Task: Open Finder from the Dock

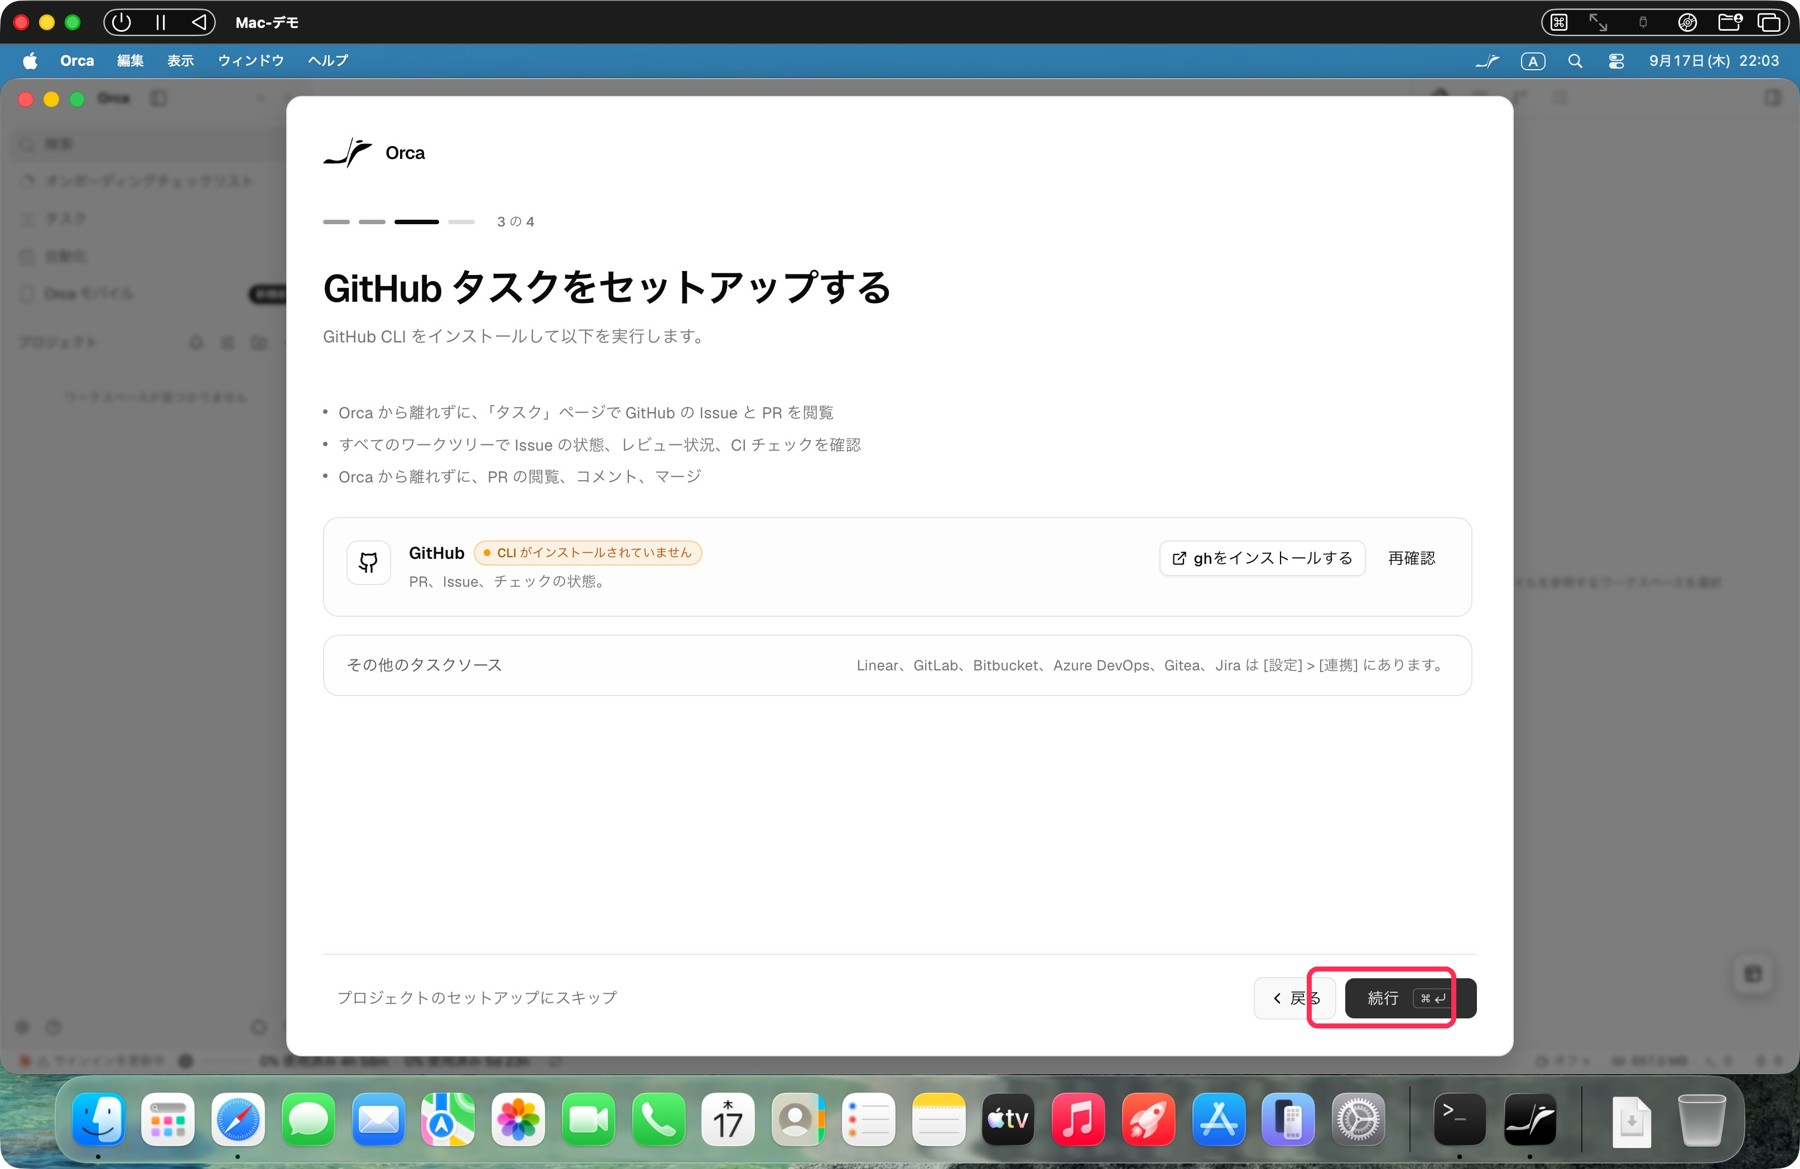Action: (x=98, y=1119)
